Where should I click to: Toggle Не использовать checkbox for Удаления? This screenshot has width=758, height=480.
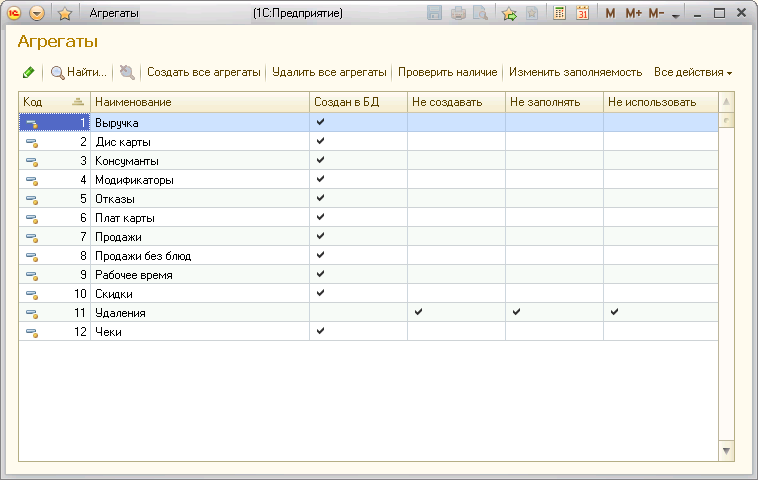[614, 312]
